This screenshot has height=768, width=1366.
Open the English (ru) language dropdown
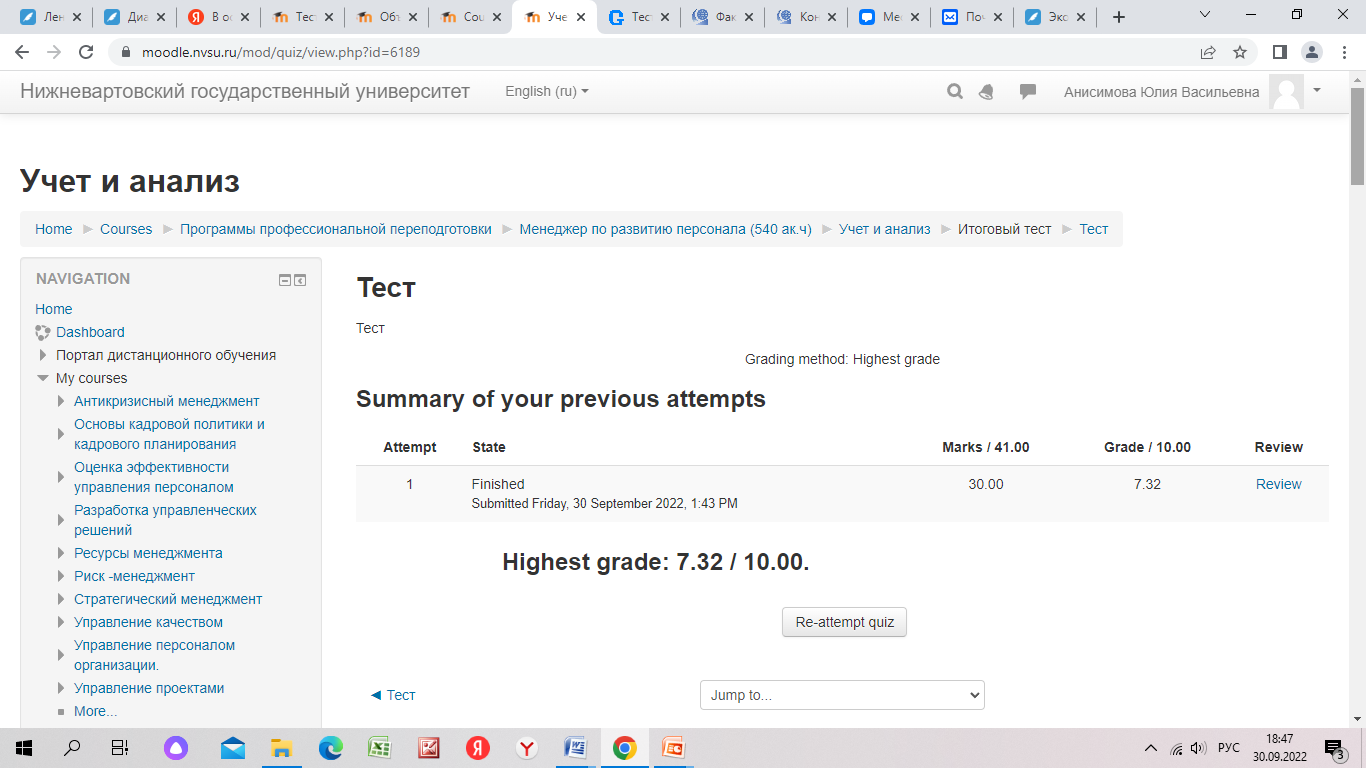[547, 91]
